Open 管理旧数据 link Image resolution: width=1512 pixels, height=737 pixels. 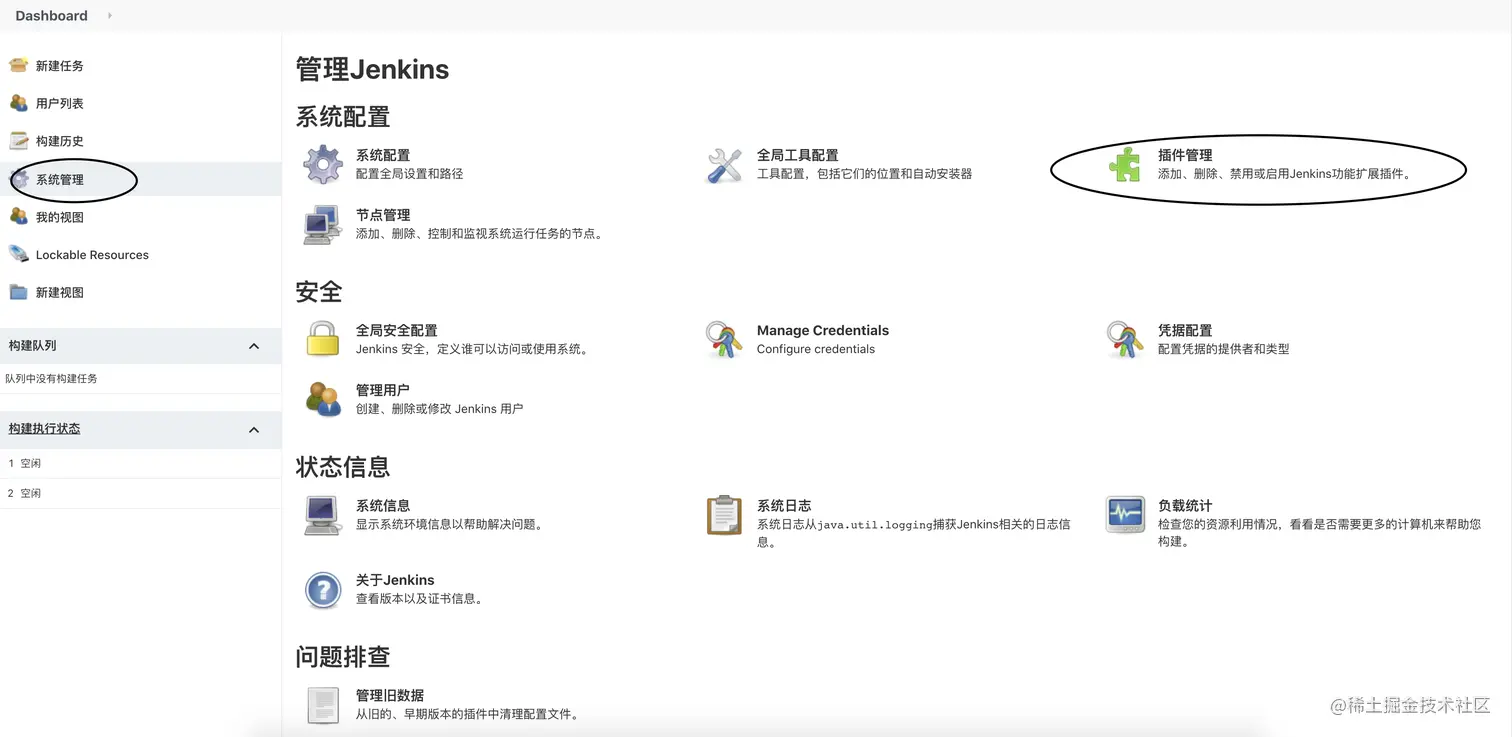point(390,695)
